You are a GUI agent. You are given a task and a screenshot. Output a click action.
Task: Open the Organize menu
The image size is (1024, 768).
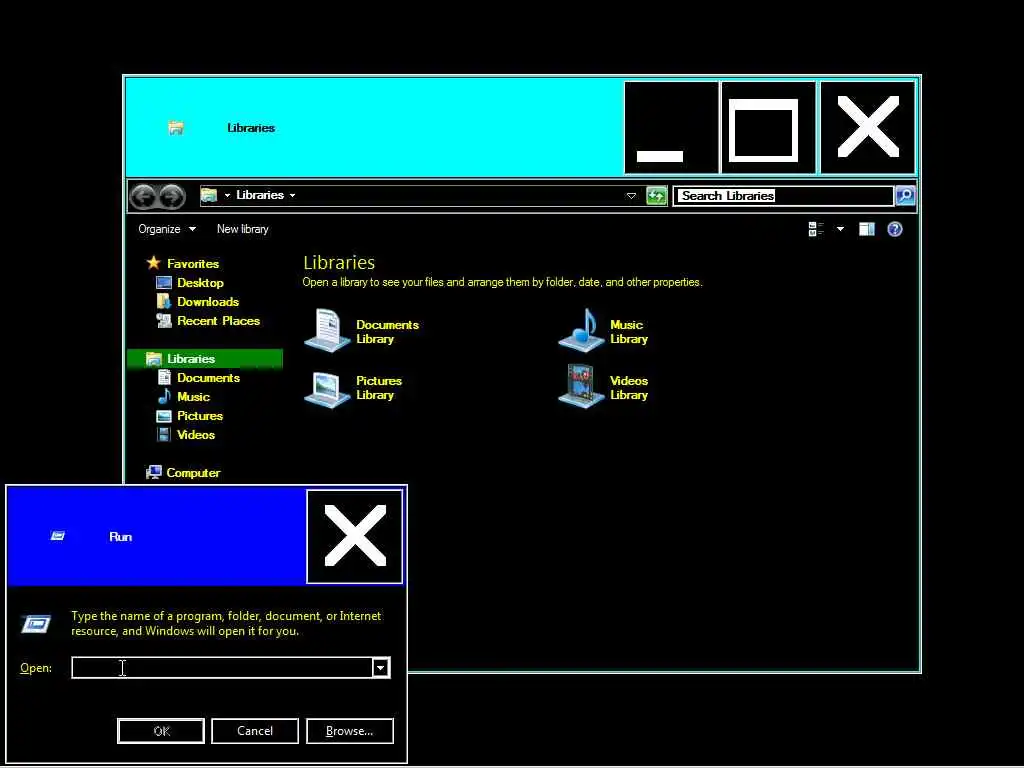click(x=167, y=229)
